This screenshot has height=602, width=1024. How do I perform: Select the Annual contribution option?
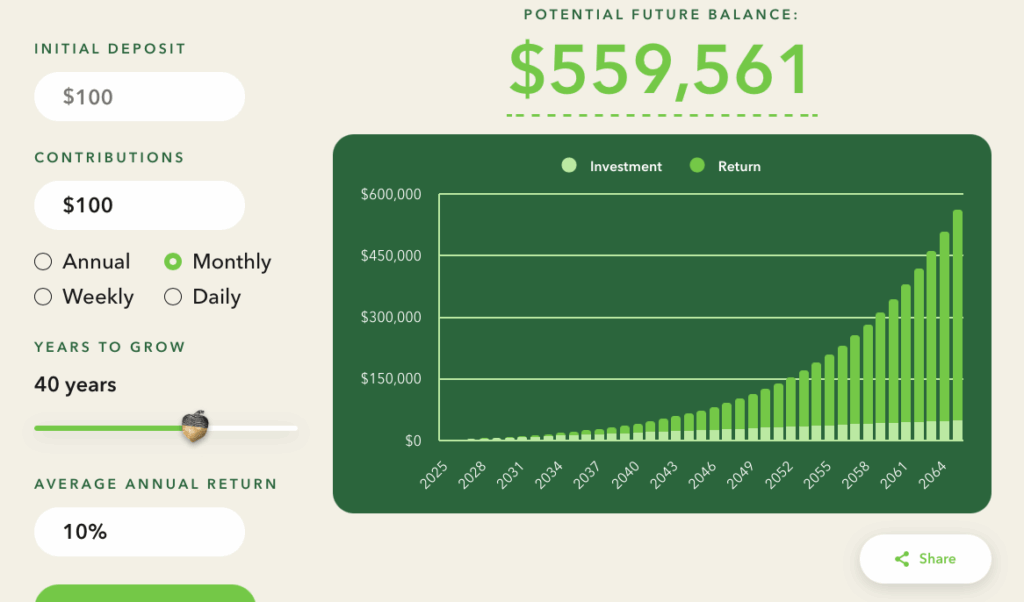coord(43,262)
